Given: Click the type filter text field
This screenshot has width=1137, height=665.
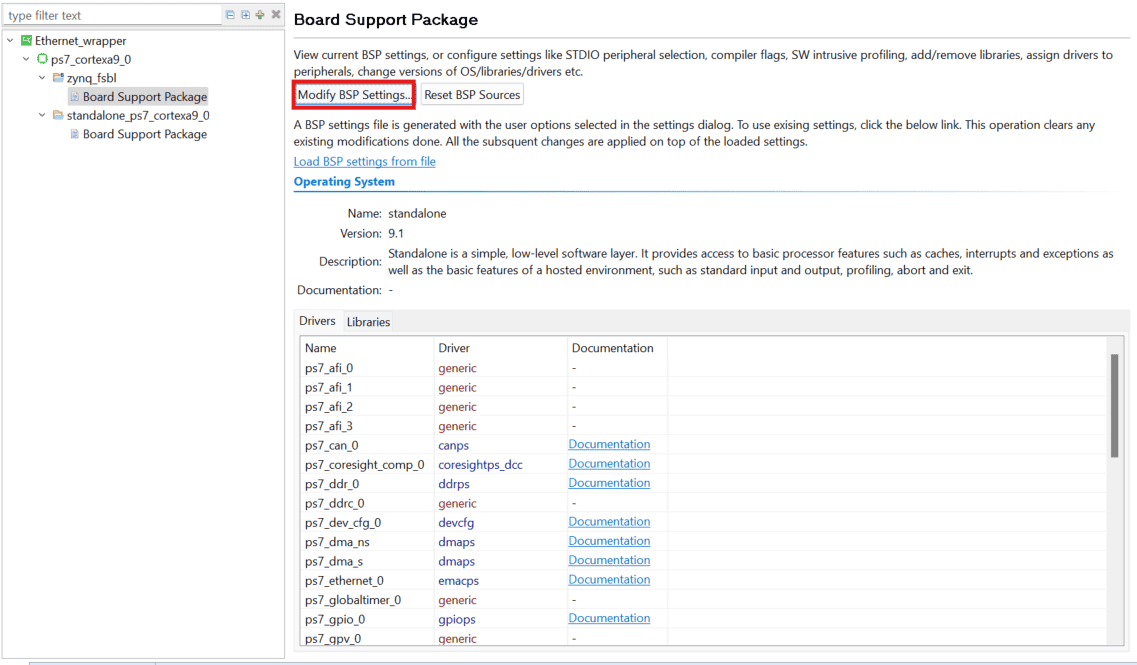Looking at the screenshot, I should (110, 15).
